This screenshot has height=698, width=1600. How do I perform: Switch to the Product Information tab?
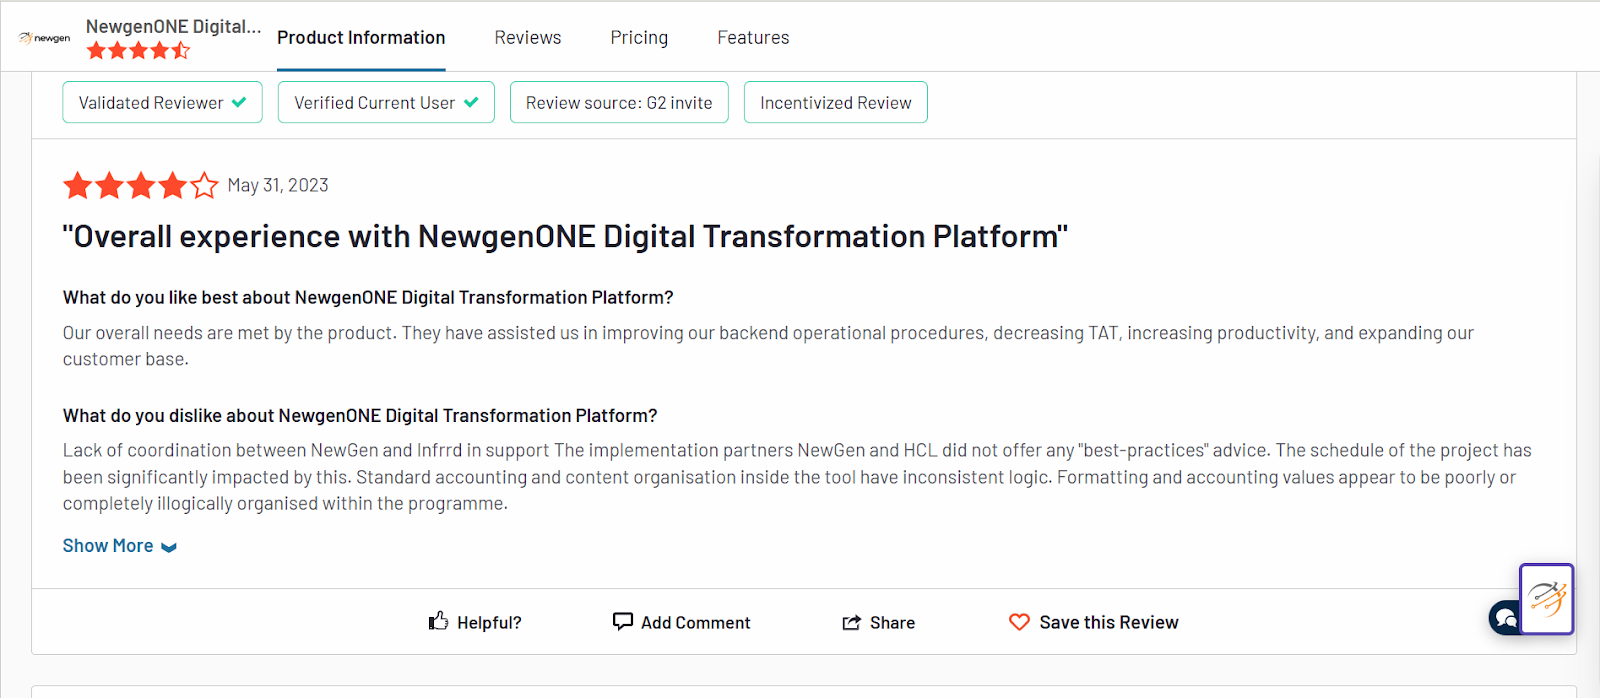click(361, 38)
